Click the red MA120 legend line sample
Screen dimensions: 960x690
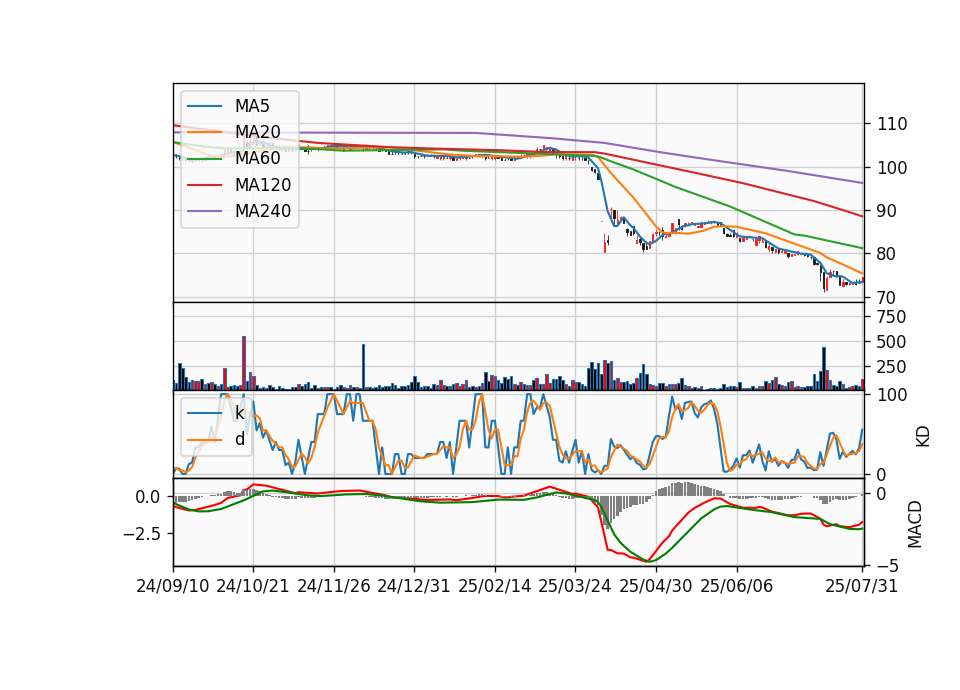point(204,185)
